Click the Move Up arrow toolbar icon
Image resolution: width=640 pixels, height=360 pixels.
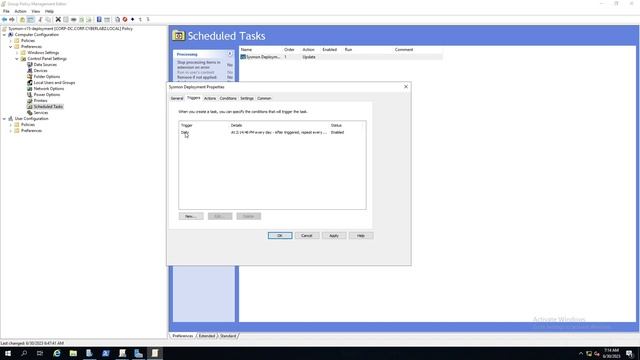pyautogui.click(x=140, y=19)
